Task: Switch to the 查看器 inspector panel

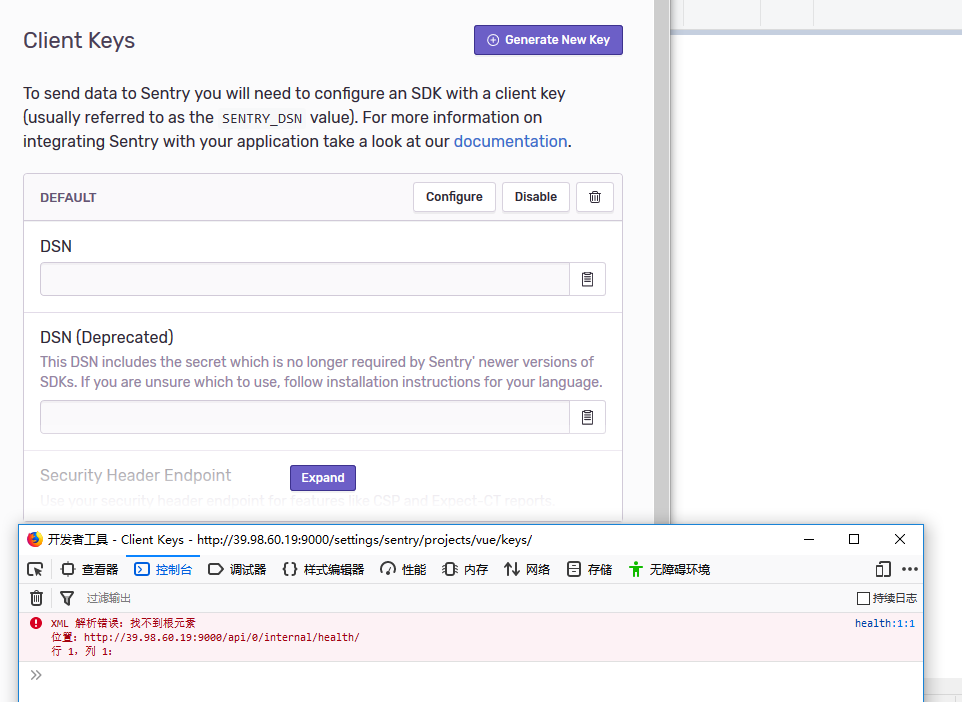Action: point(90,568)
